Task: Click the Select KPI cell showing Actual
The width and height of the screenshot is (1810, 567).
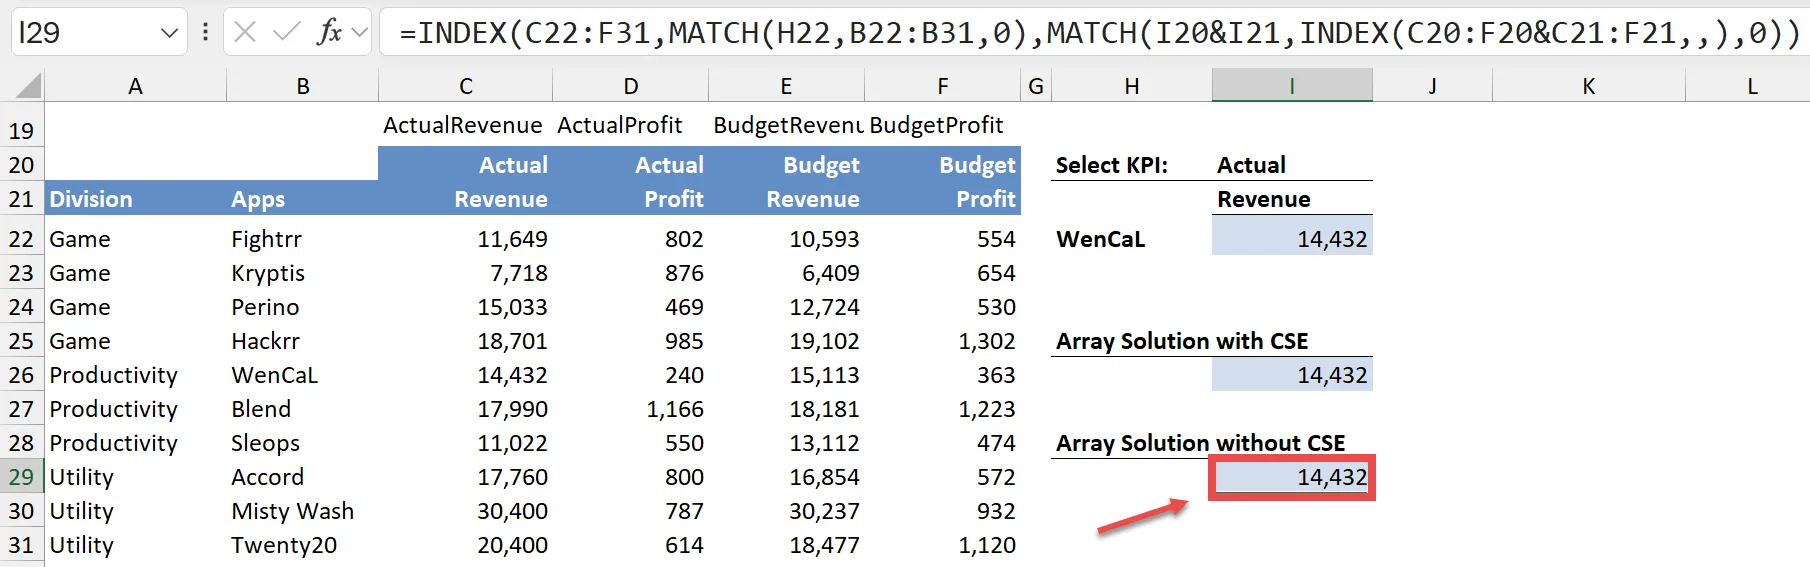Action: (x=1291, y=165)
